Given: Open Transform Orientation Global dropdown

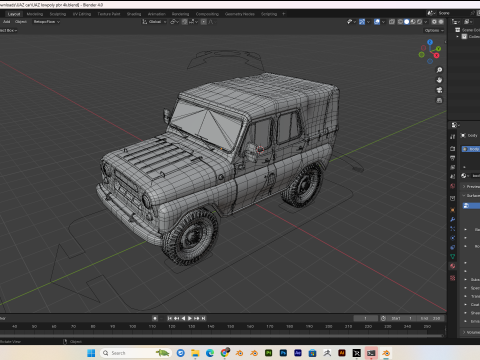Looking at the screenshot, I should coord(154,22).
